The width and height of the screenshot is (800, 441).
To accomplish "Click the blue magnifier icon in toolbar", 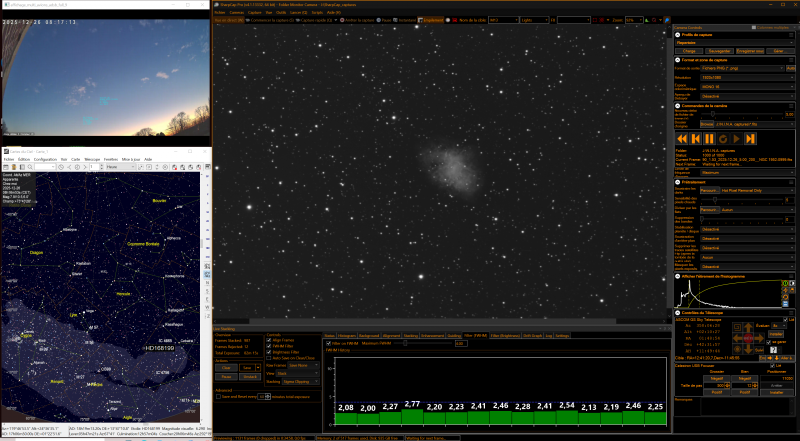I will (667, 20).
